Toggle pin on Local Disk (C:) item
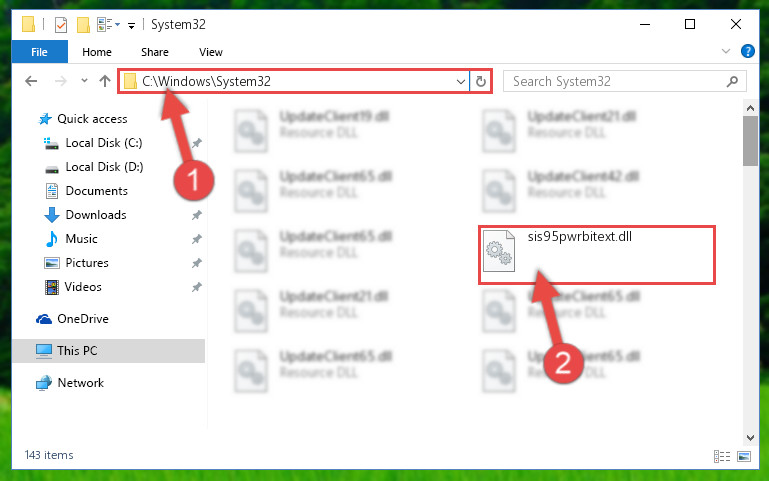The image size is (769, 481). [197, 143]
